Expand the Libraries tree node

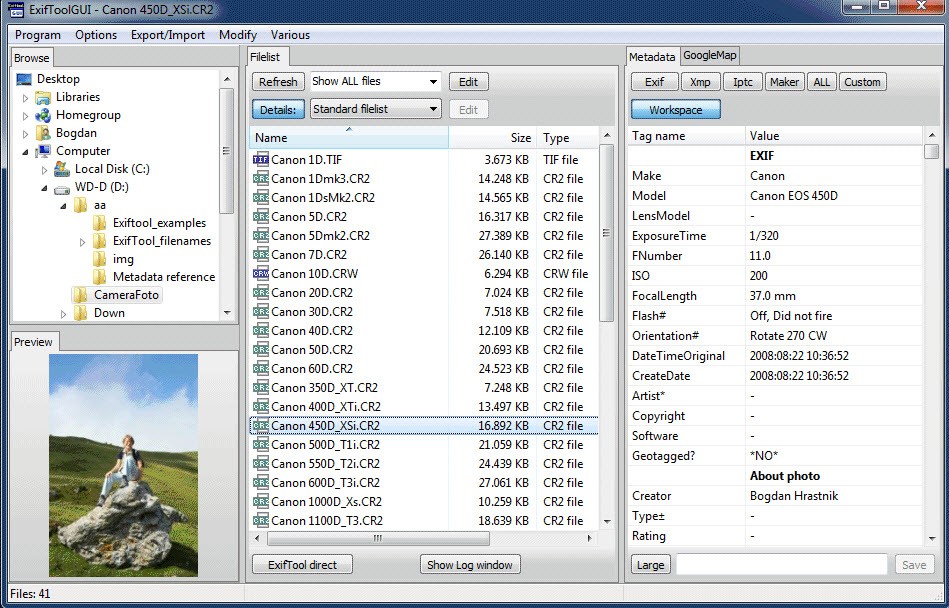[25, 97]
